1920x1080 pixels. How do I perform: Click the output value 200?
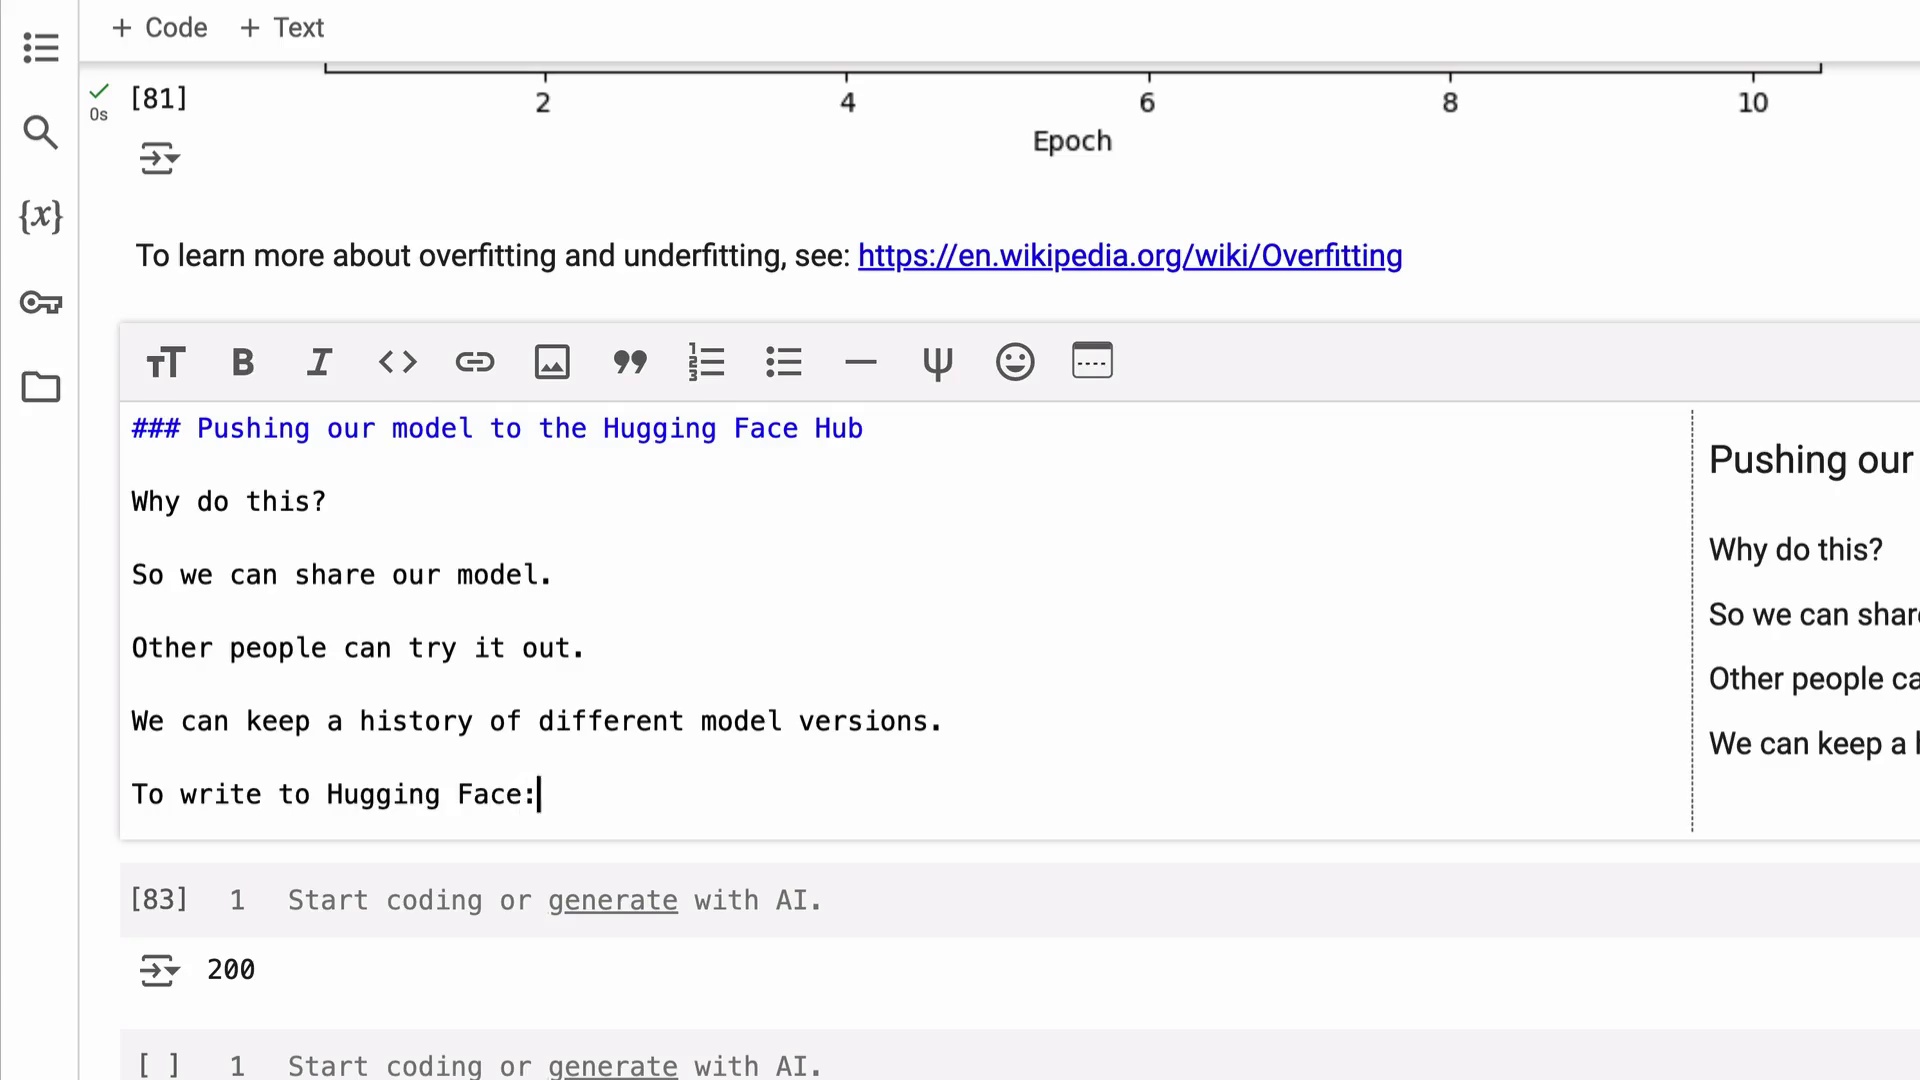[231, 970]
